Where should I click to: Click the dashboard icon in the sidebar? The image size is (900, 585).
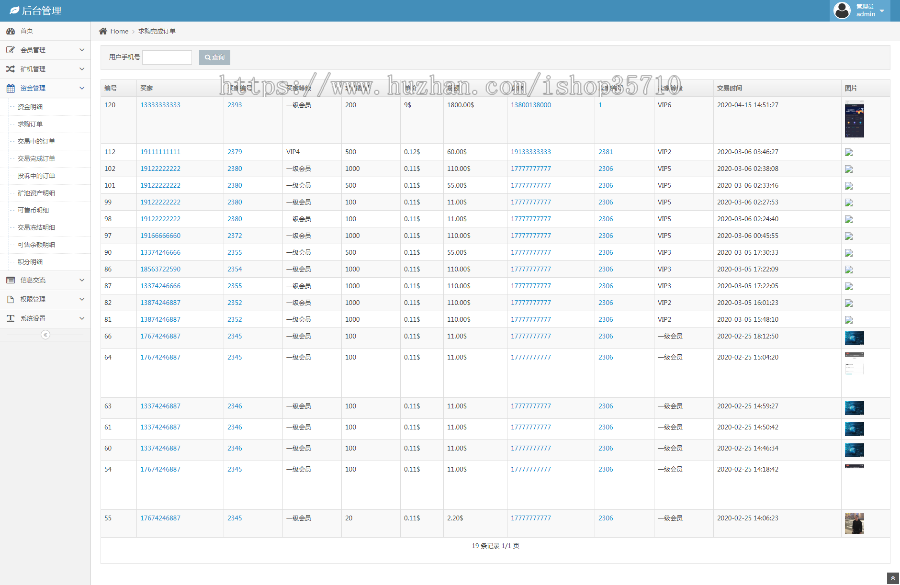(10, 31)
